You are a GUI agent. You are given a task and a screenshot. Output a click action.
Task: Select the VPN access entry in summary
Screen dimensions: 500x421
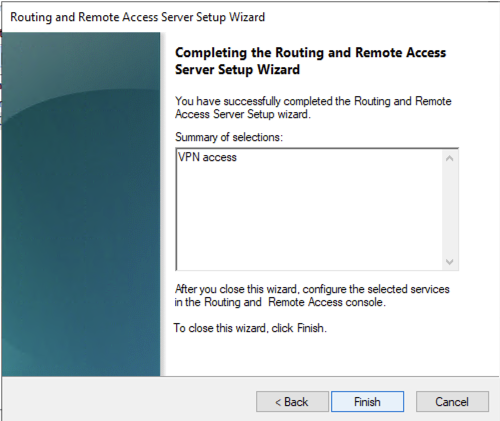pos(207,157)
